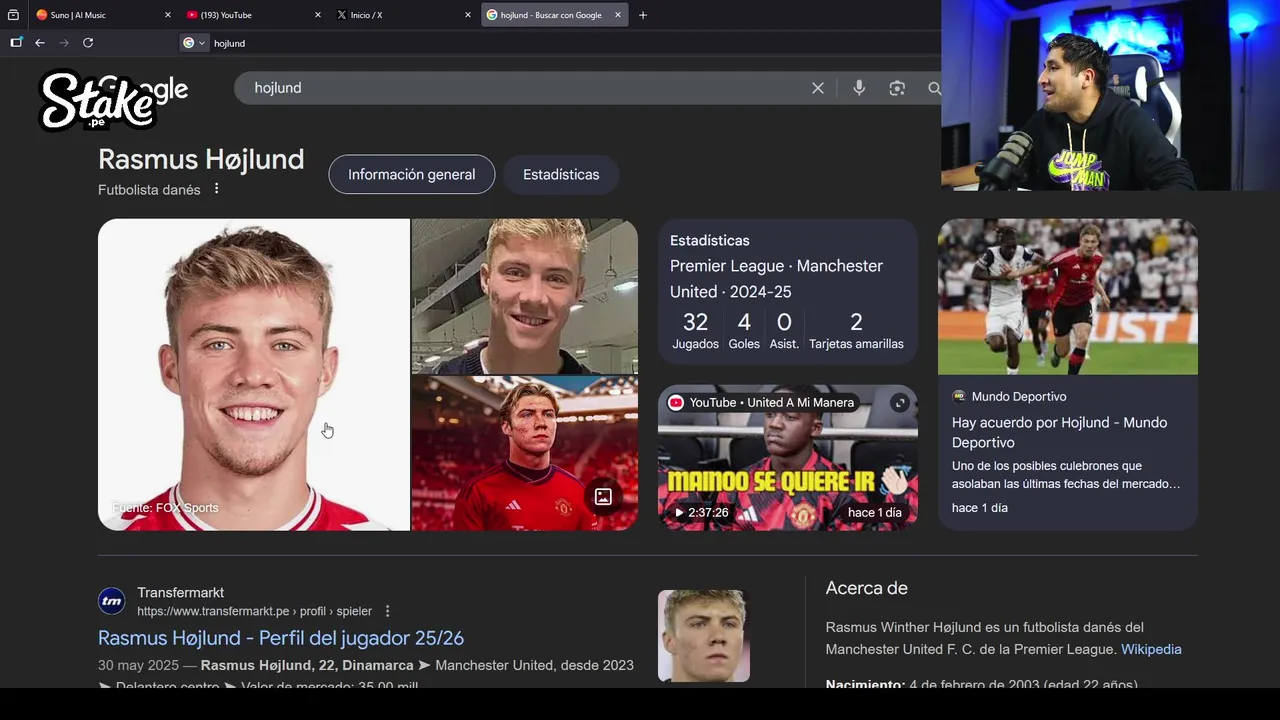Image resolution: width=1280 pixels, height=720 pixels.
Task: Click the address bar showing hojlund
Action: 560,43
